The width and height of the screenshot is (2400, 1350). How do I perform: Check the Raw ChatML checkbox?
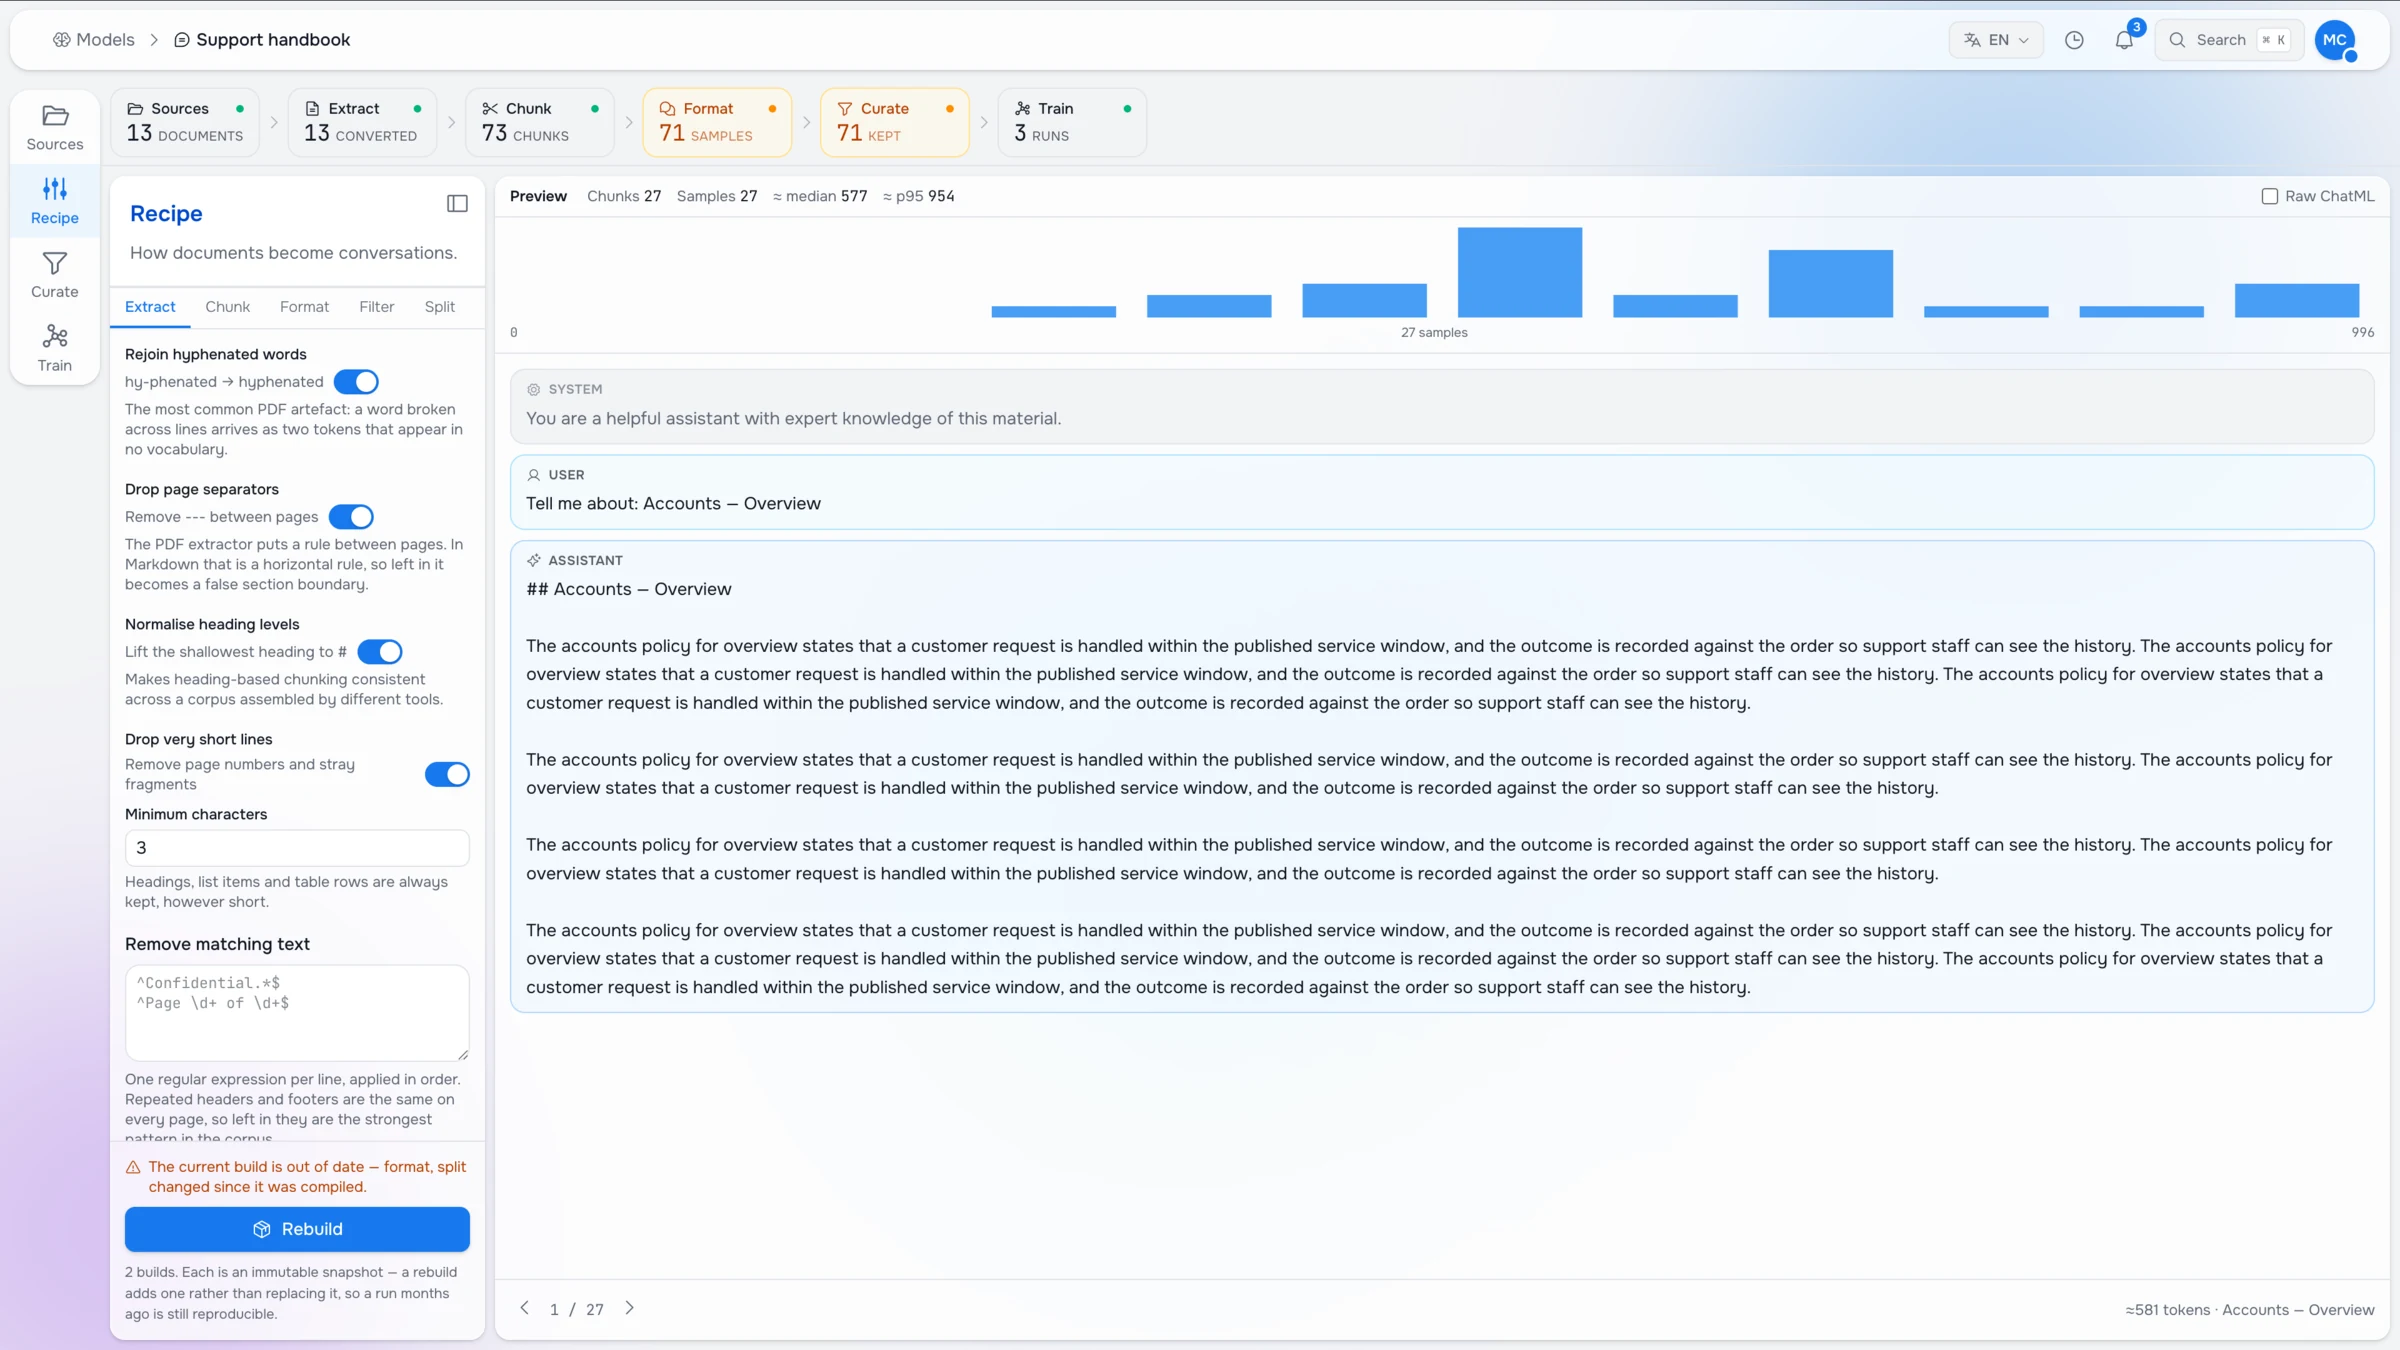[x=2269, y=196]
